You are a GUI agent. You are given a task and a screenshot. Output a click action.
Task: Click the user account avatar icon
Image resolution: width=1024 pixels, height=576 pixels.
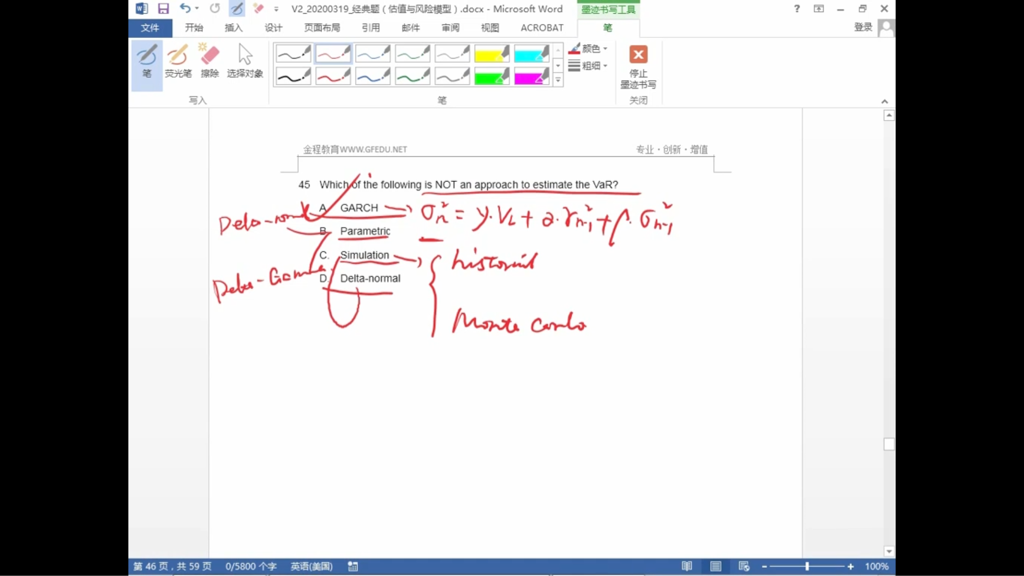pyautogui.click(x=886, y=27)
